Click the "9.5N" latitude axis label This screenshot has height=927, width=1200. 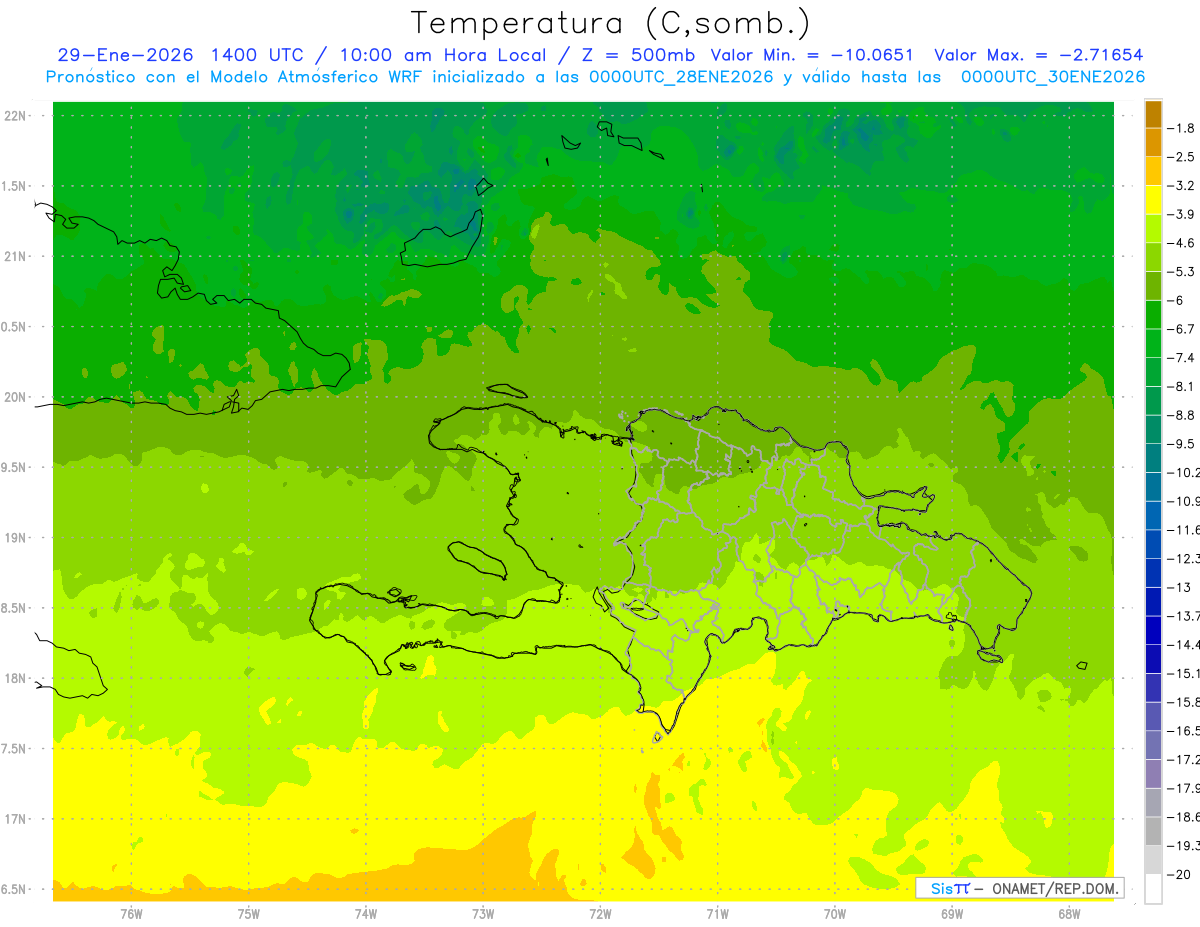coord(15,468)
